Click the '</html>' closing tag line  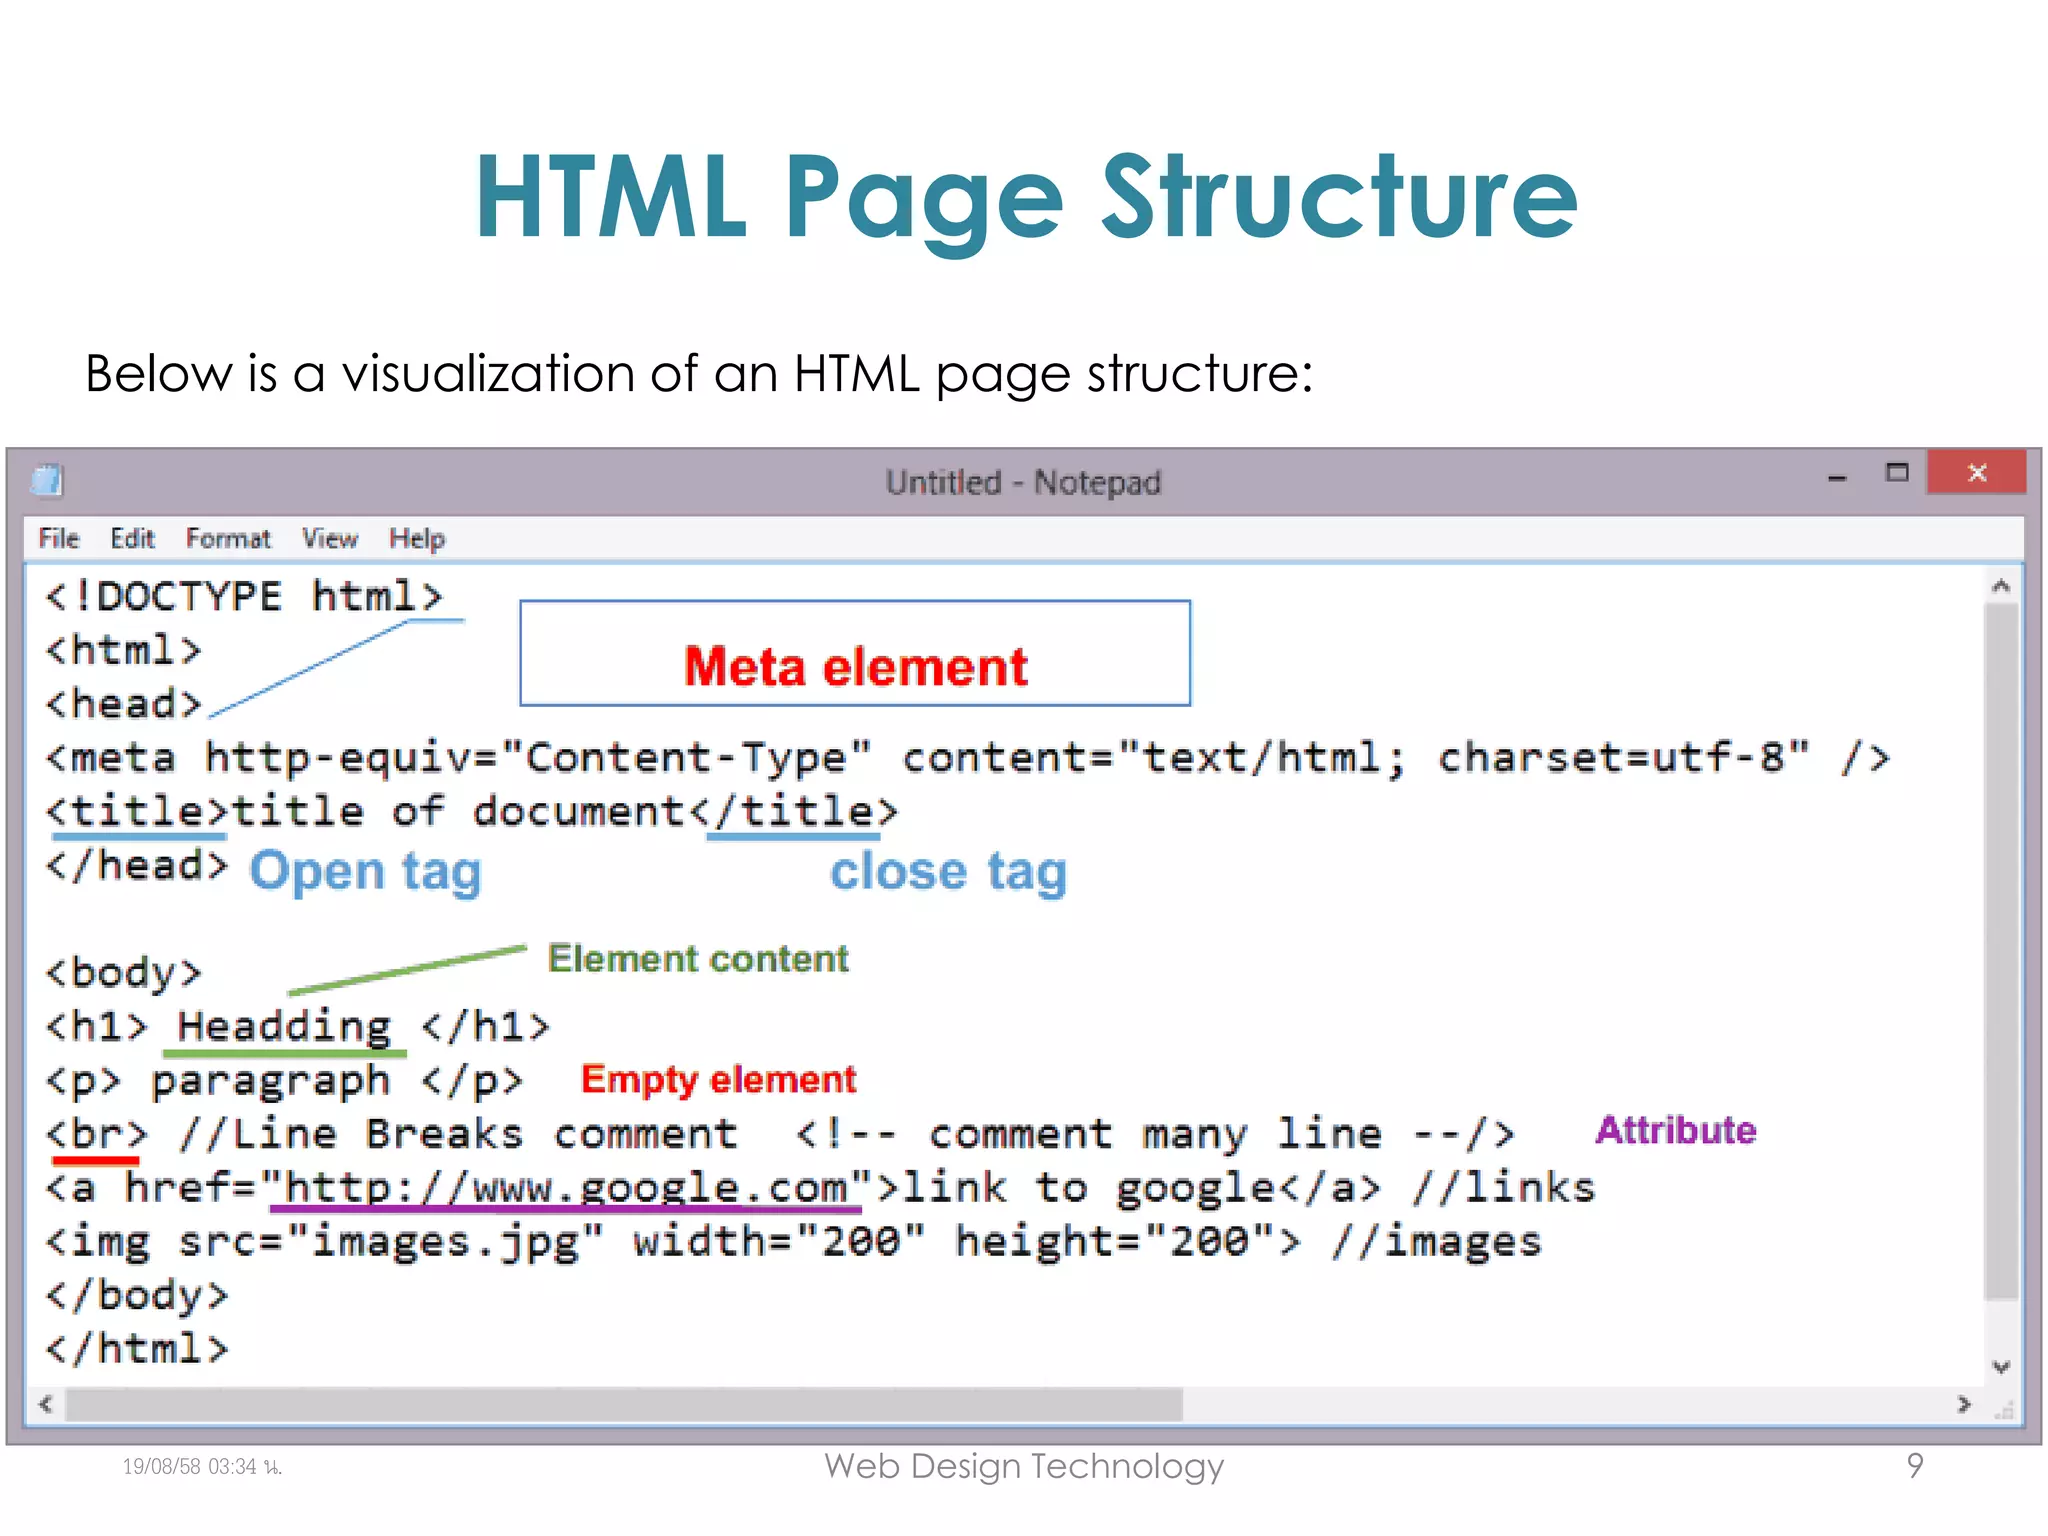coord(136,1349)
